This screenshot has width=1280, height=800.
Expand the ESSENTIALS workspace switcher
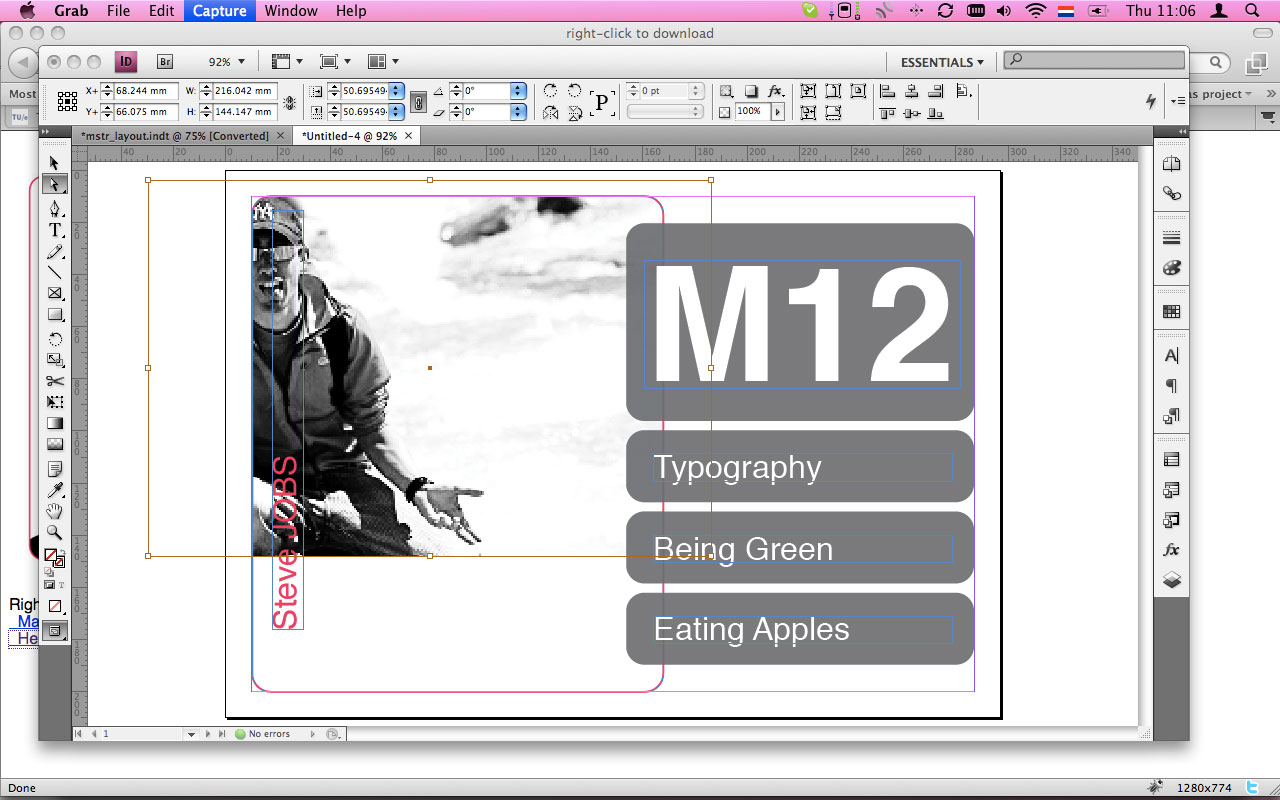(x=942, y=62)
